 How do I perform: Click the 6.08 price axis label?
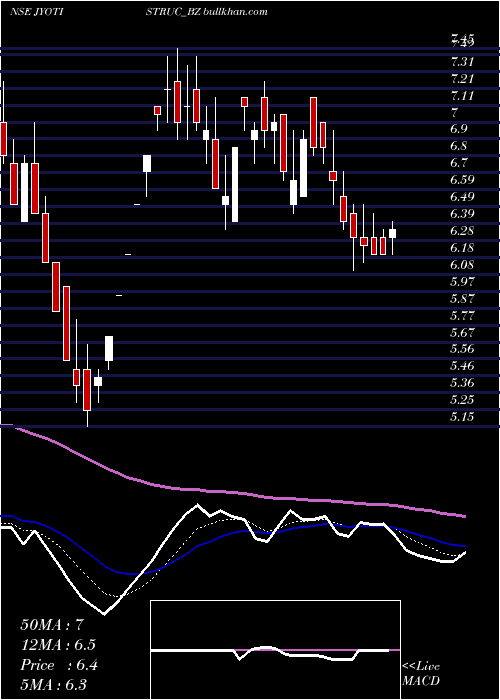point(462,264)
